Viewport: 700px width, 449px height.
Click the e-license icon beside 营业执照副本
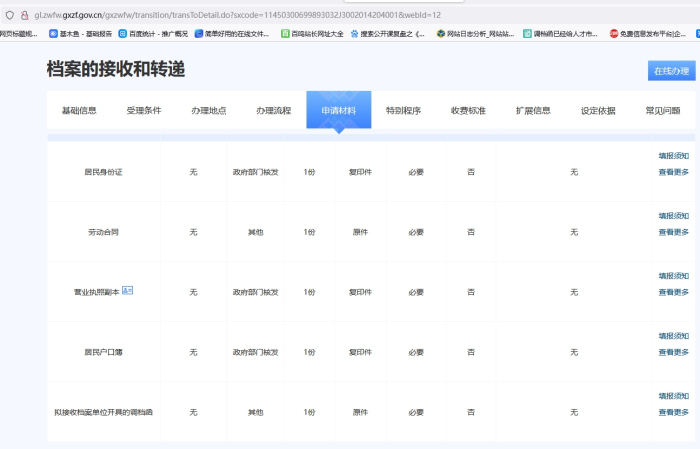click(x=127, y=291)
